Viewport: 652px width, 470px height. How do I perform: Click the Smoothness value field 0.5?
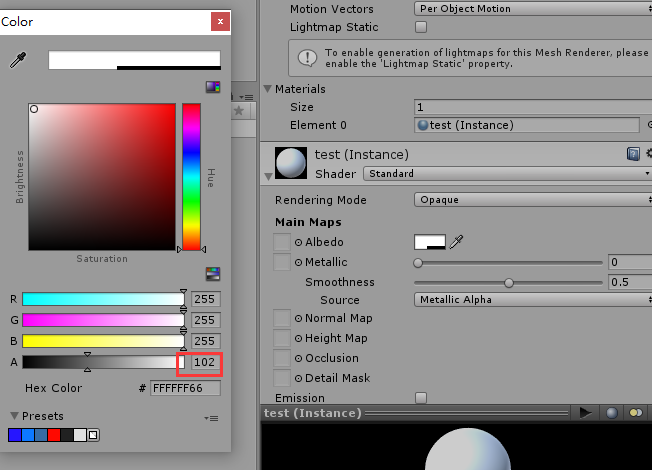pyautogui.click(x=630, y=282)
